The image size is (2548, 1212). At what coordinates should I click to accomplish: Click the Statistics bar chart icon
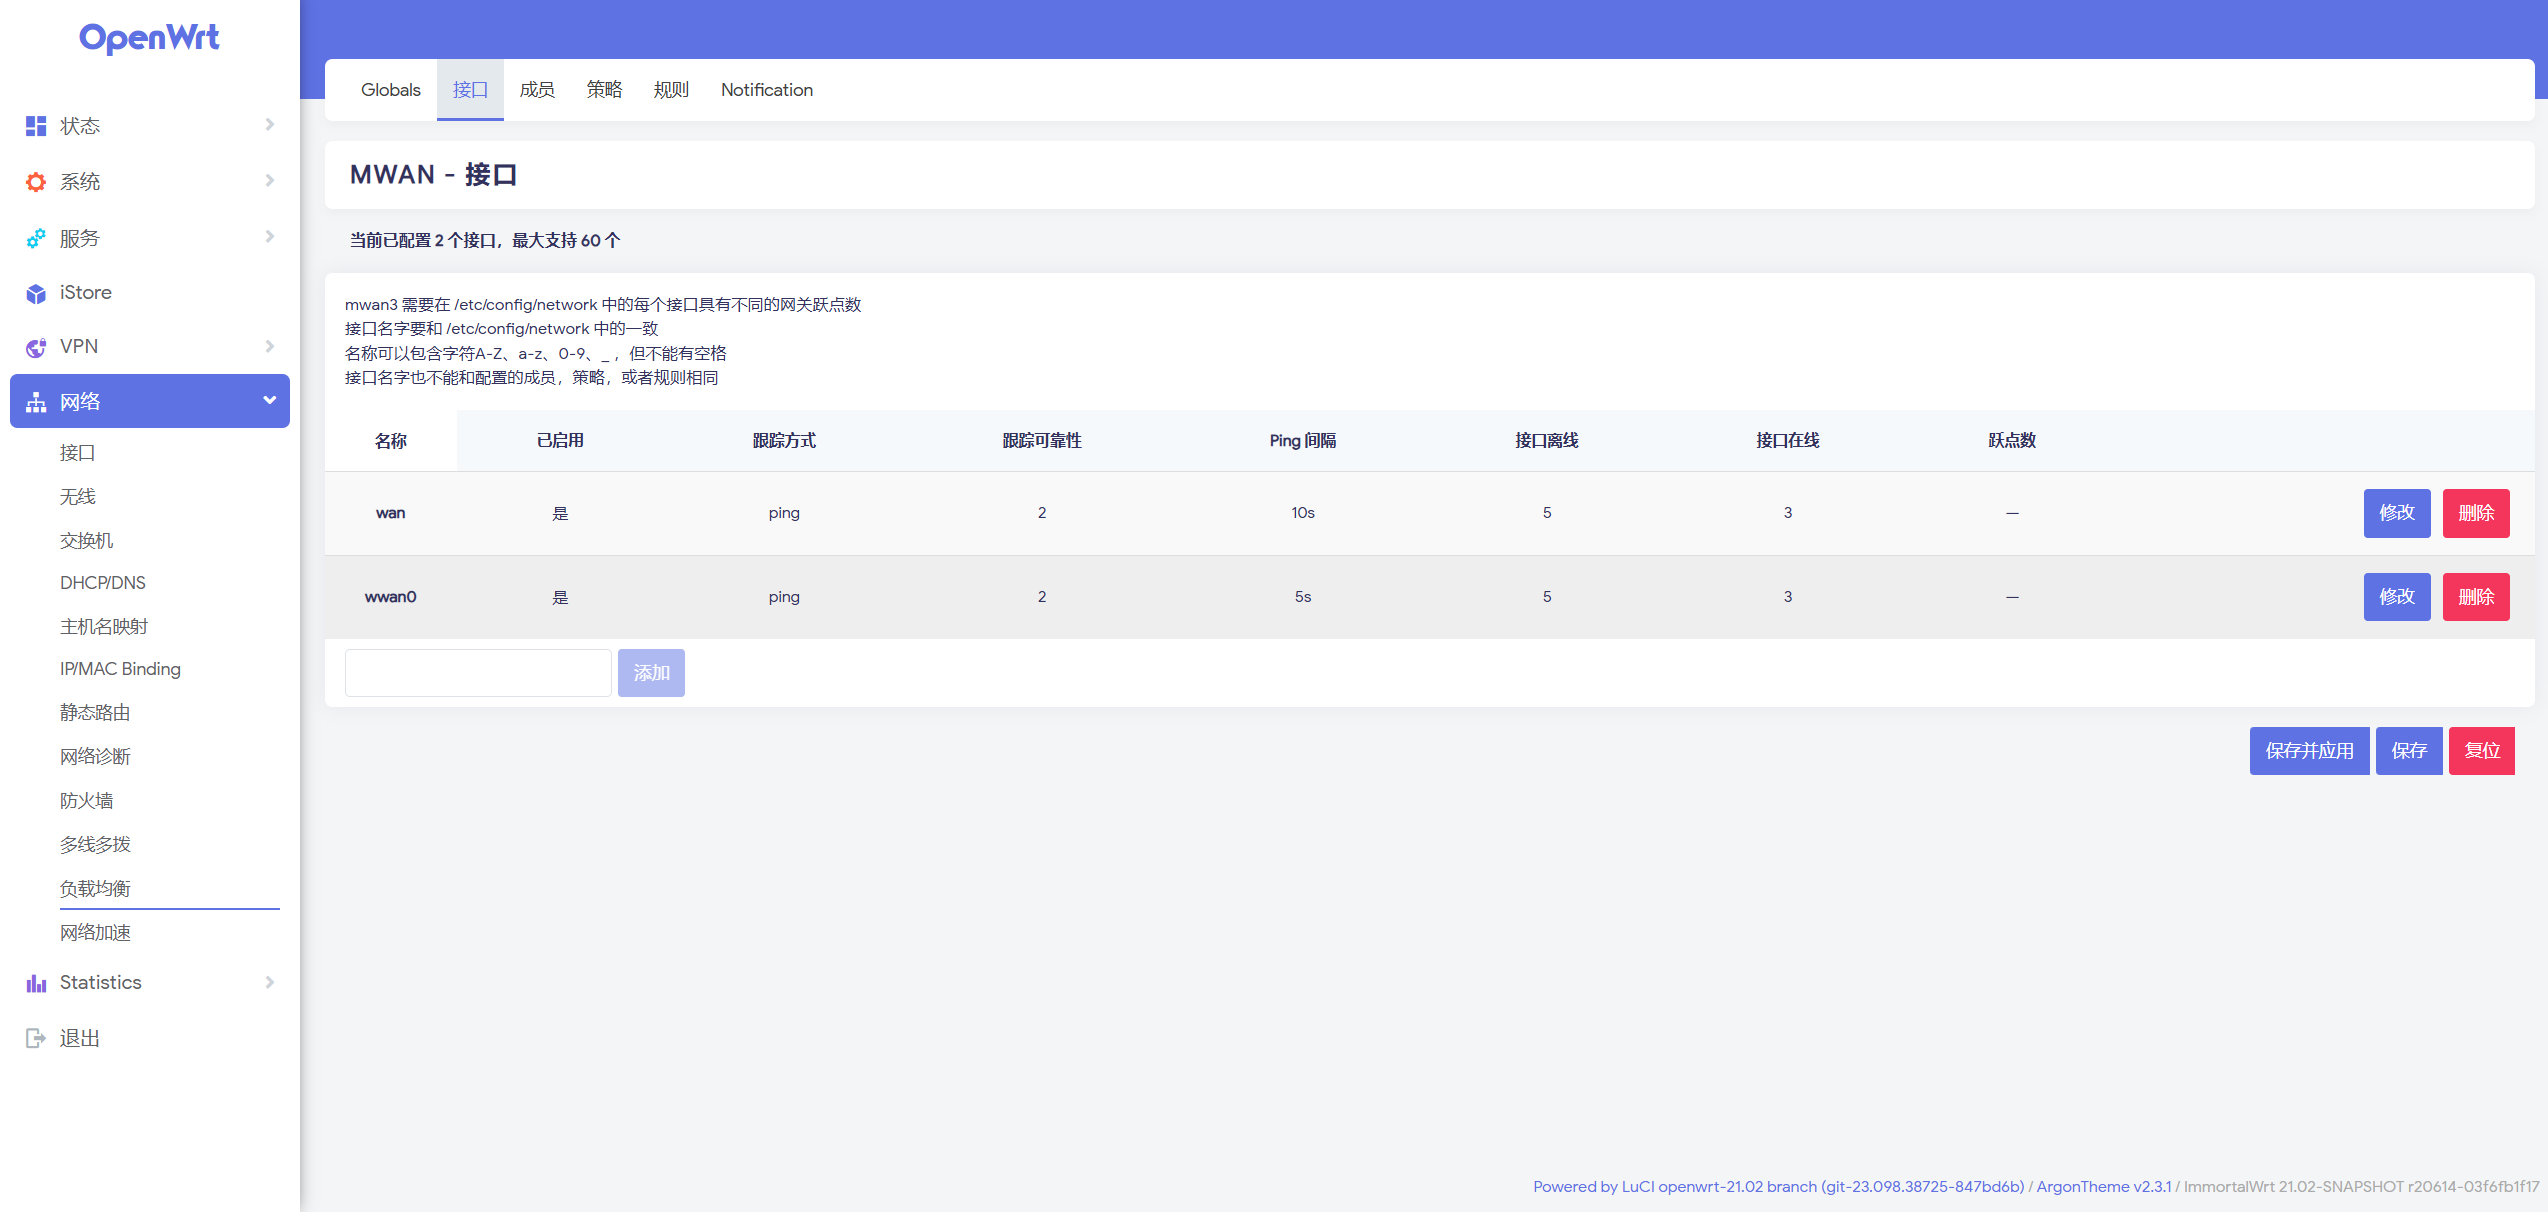click(x=36, y=983)
